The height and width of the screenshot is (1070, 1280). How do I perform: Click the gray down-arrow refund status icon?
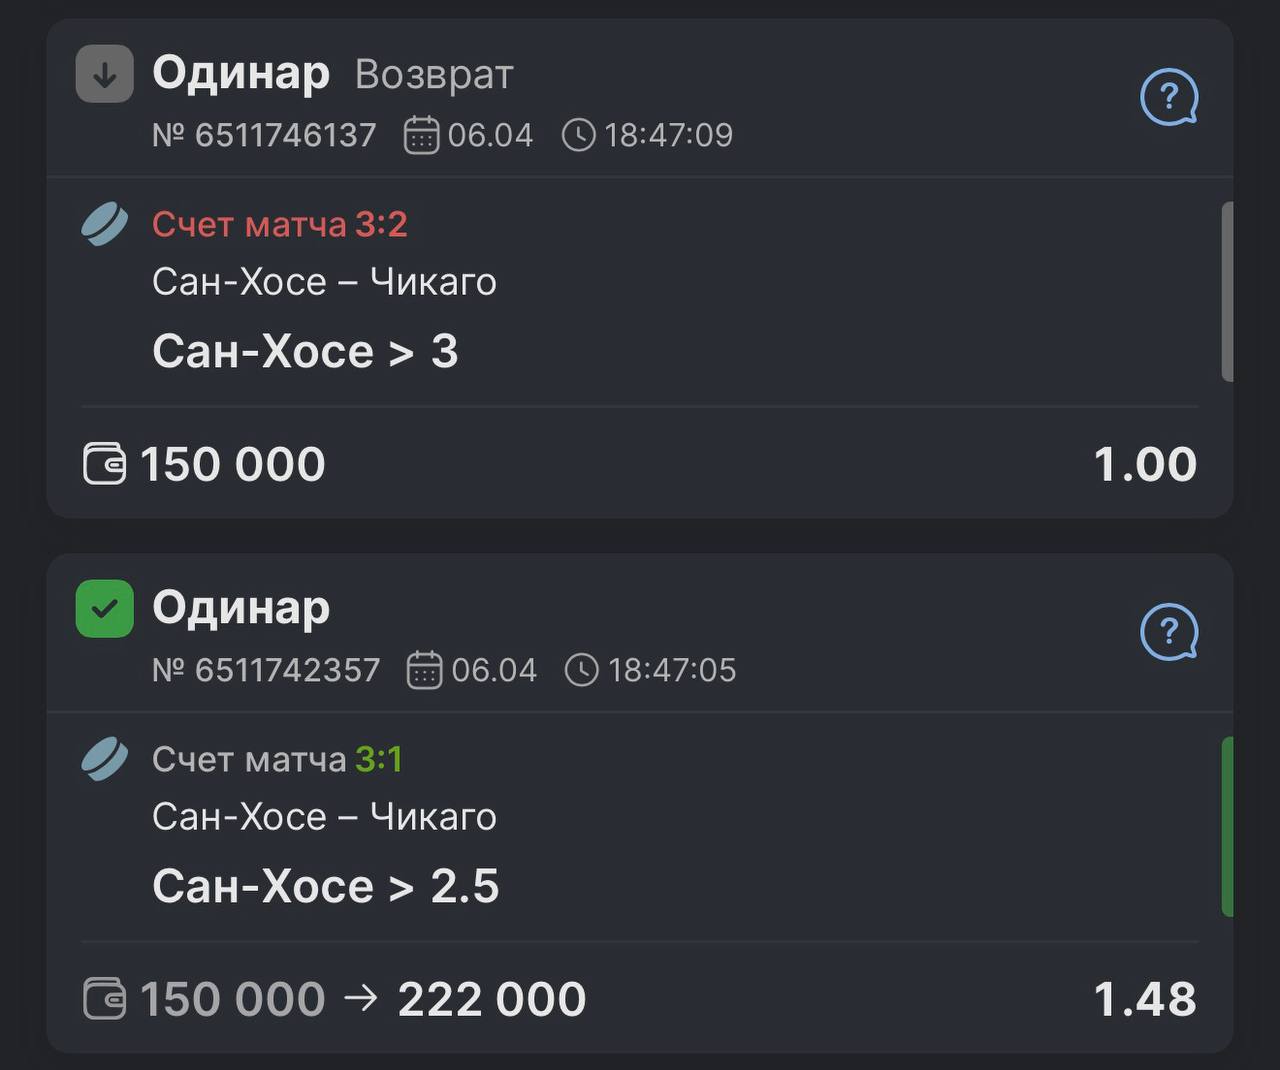(105, 74)
